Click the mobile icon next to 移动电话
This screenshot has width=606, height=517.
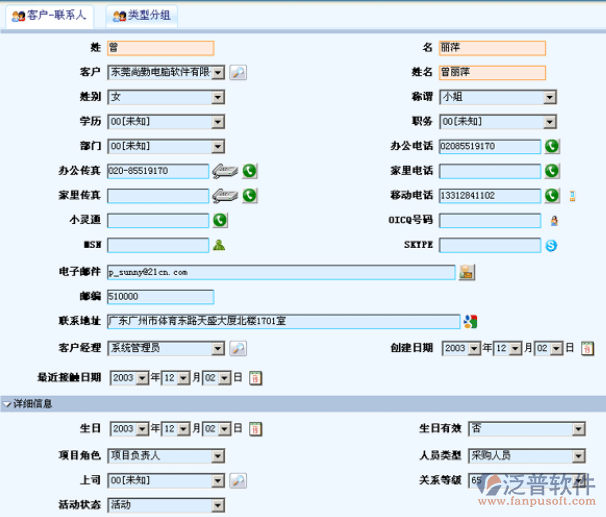pos(572,196)
